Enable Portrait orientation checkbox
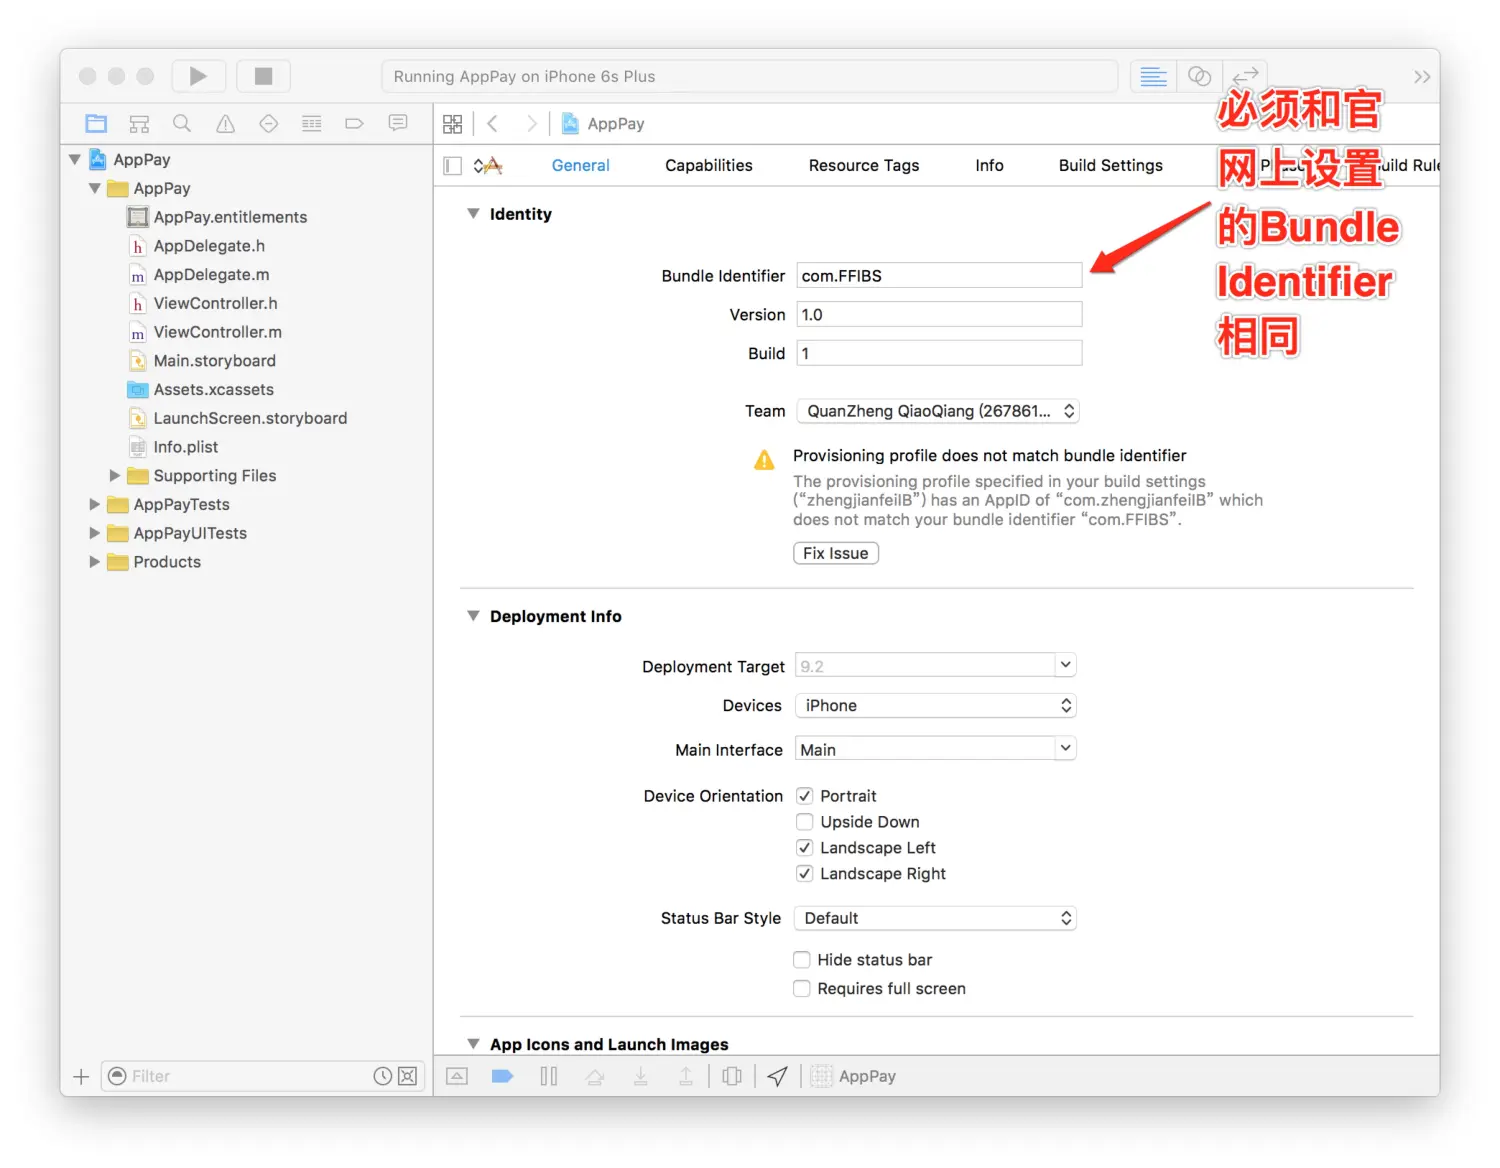 tap(804, 796)
